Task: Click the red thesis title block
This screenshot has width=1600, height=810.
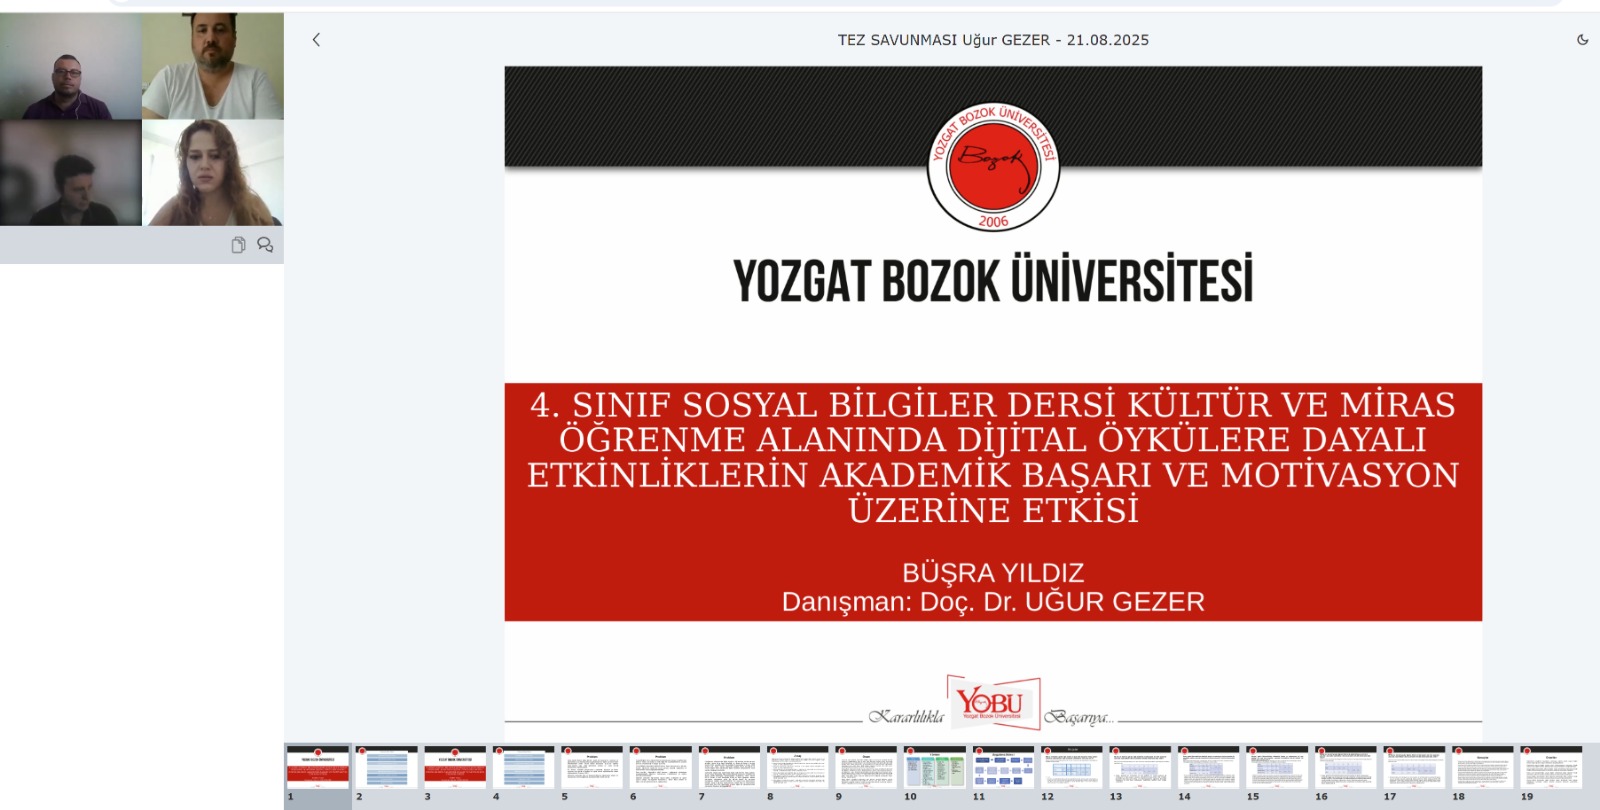Action: pyautogui.click(x=993, y=502)
